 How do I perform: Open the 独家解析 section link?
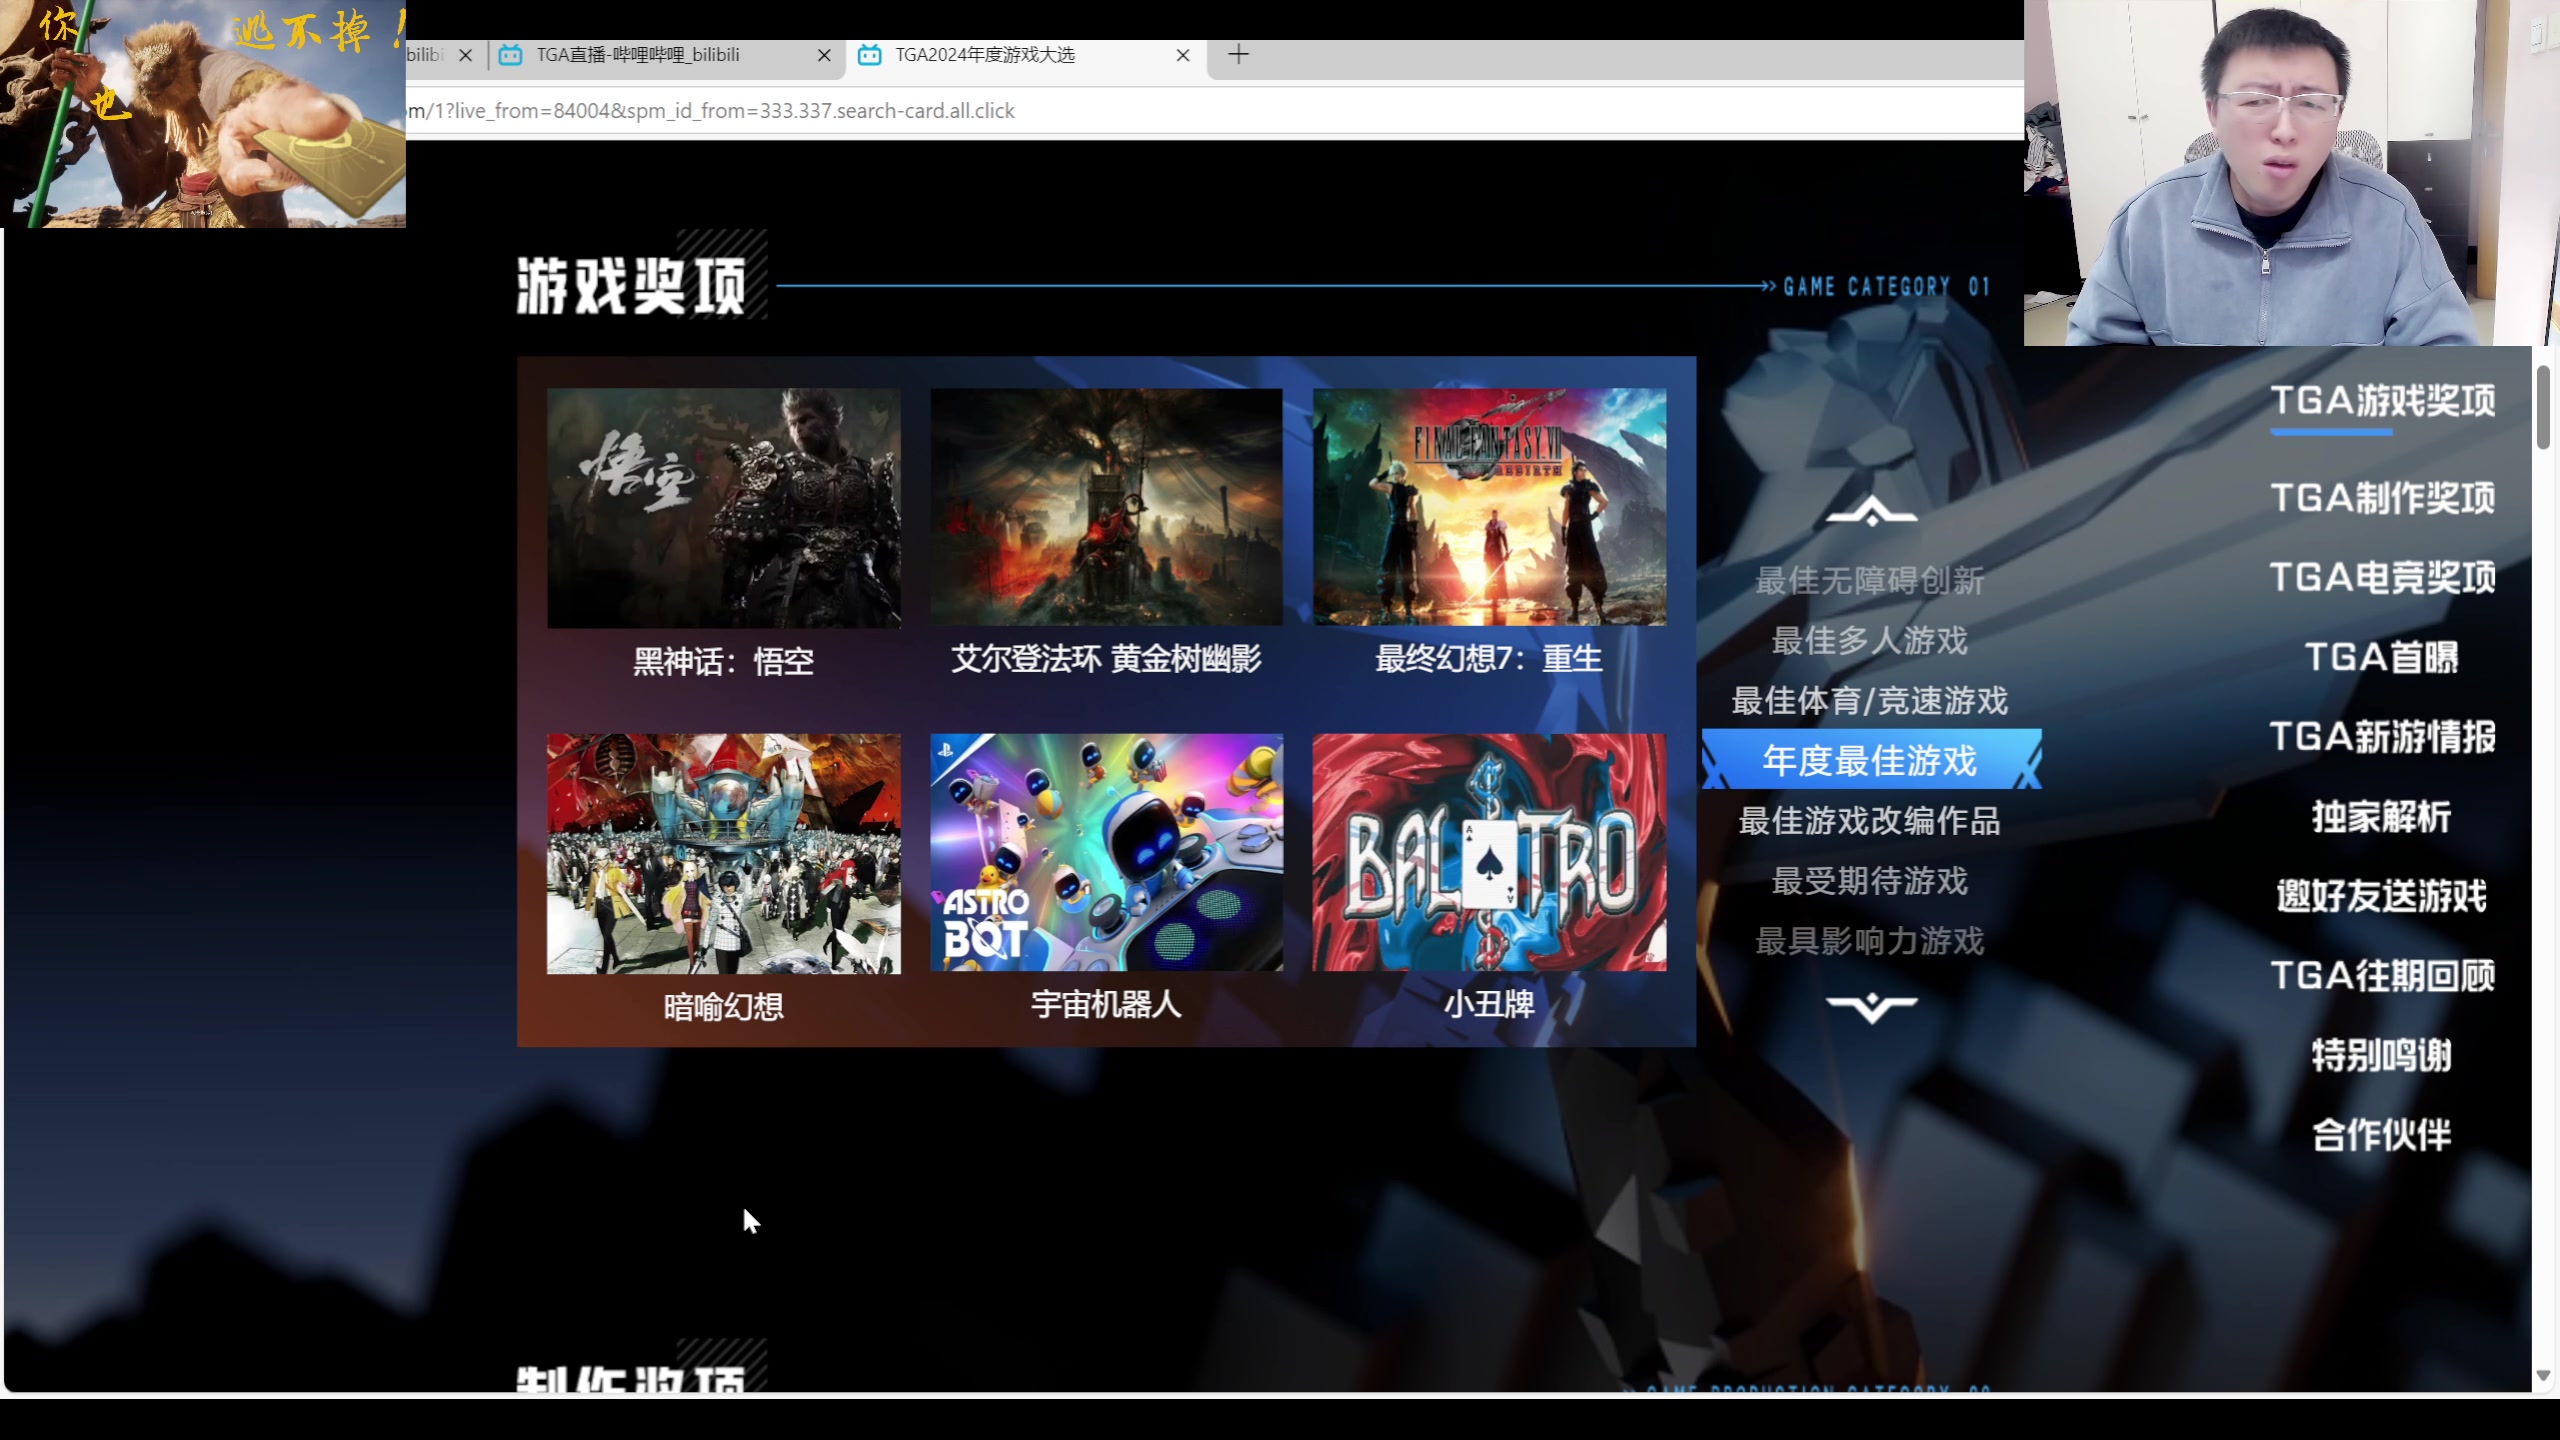[2382, 816]
